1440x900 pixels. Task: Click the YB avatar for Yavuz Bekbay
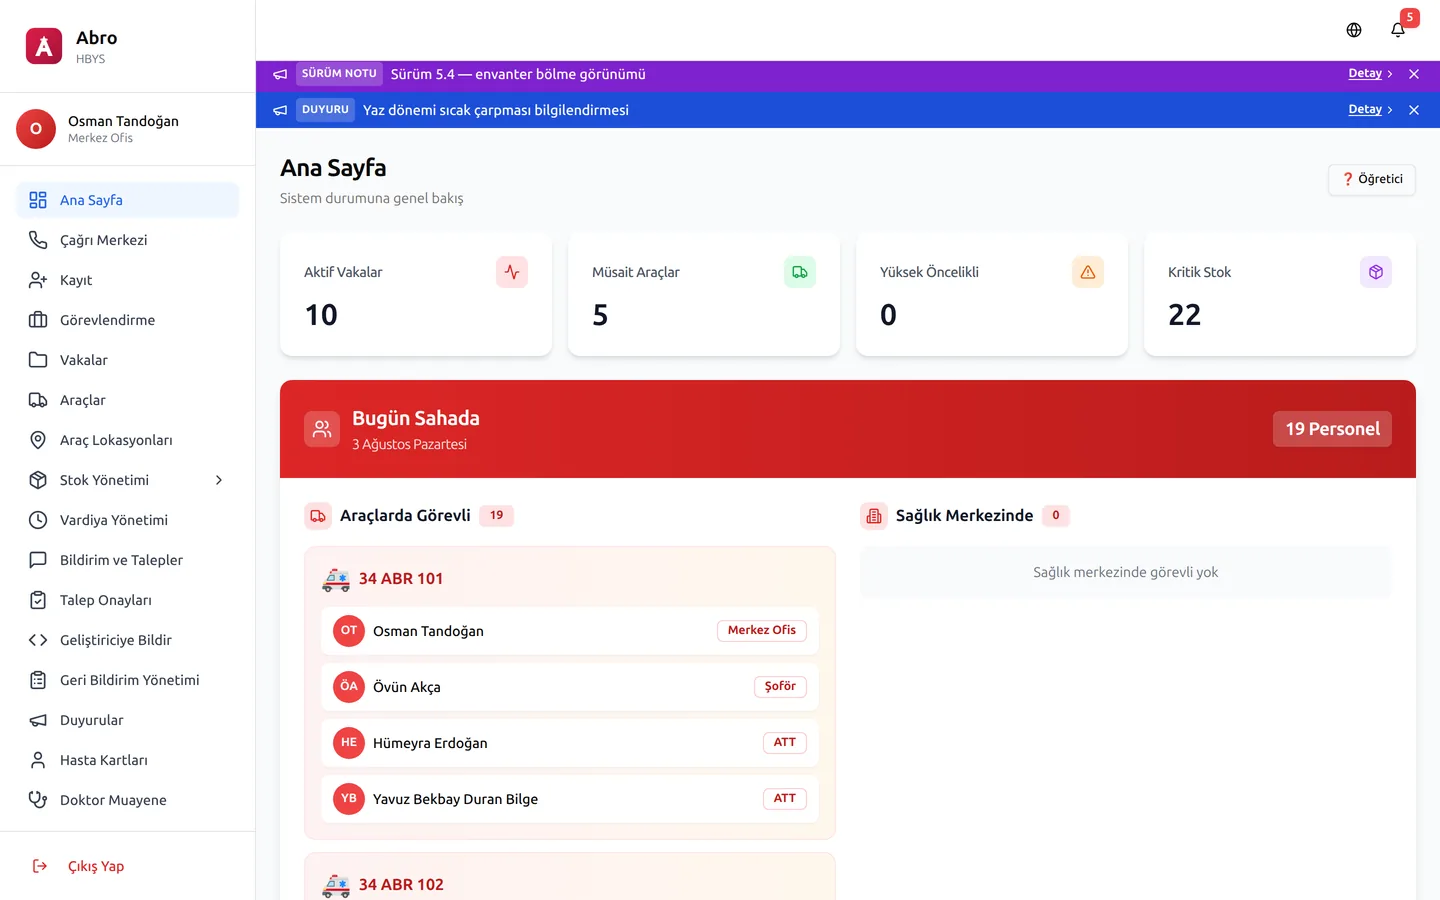[x=349, y=799]
